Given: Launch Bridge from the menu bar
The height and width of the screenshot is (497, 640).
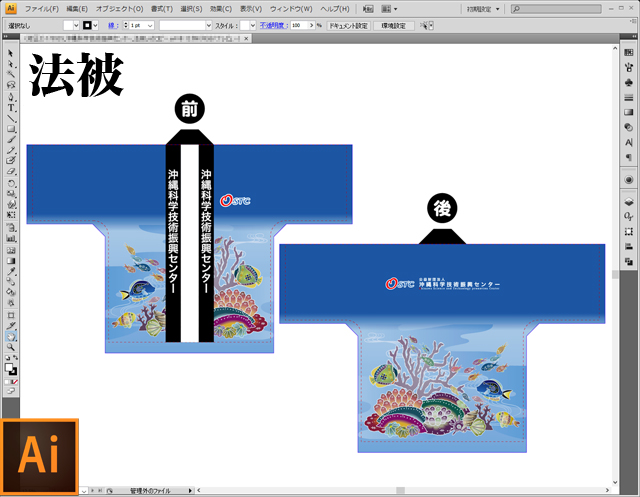Looking at the screenshot, I should click(368, 9).
